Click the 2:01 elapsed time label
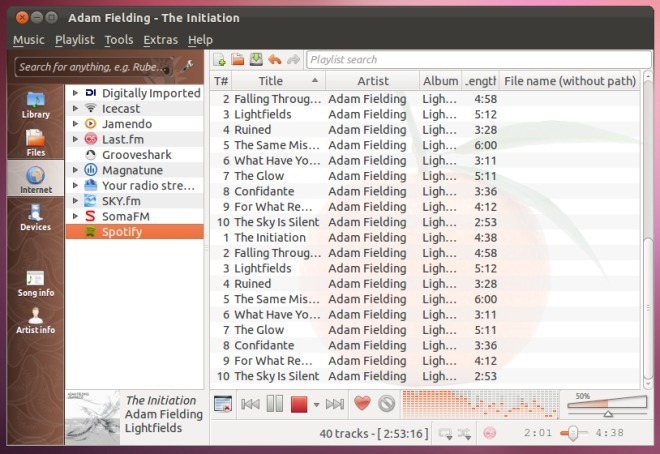This screenshot has width=660, height=454. click(538, 433)
